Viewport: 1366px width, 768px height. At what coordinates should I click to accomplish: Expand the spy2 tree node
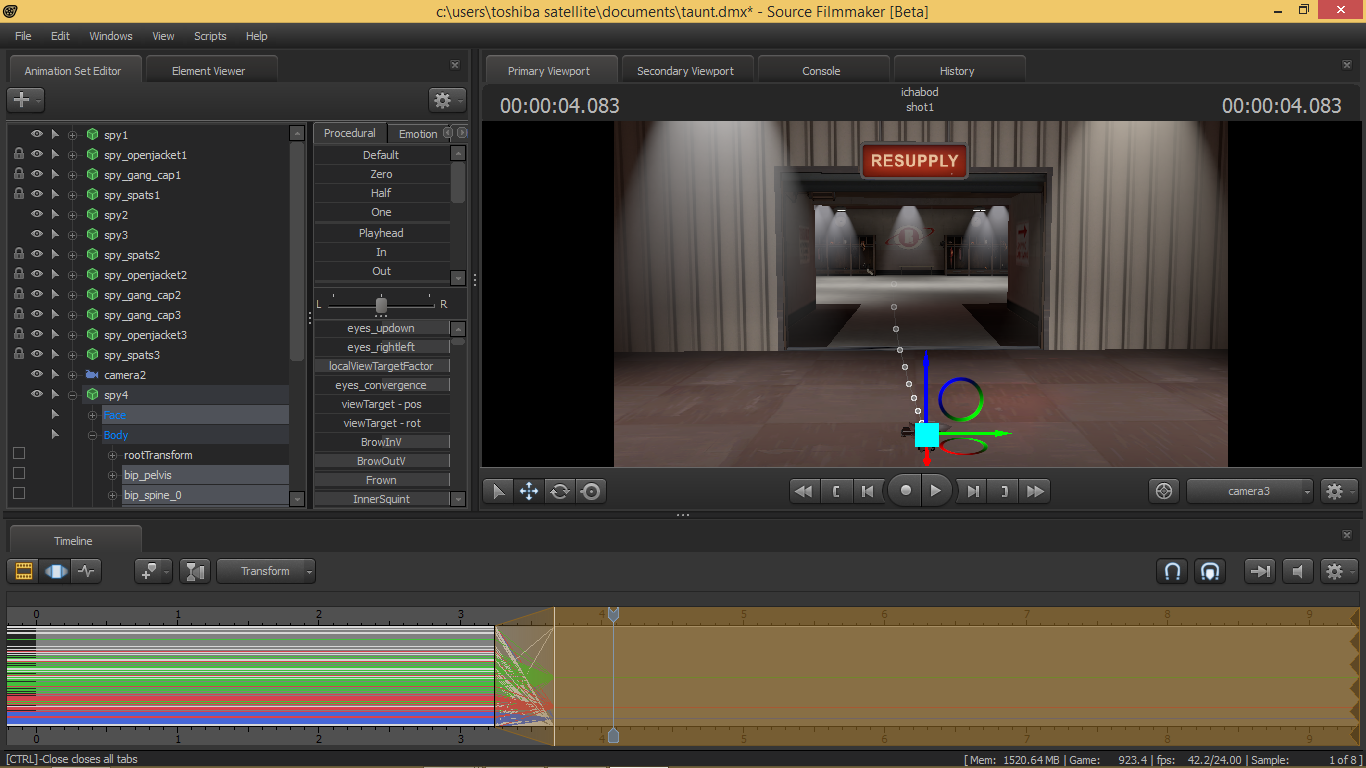(73, 215)
